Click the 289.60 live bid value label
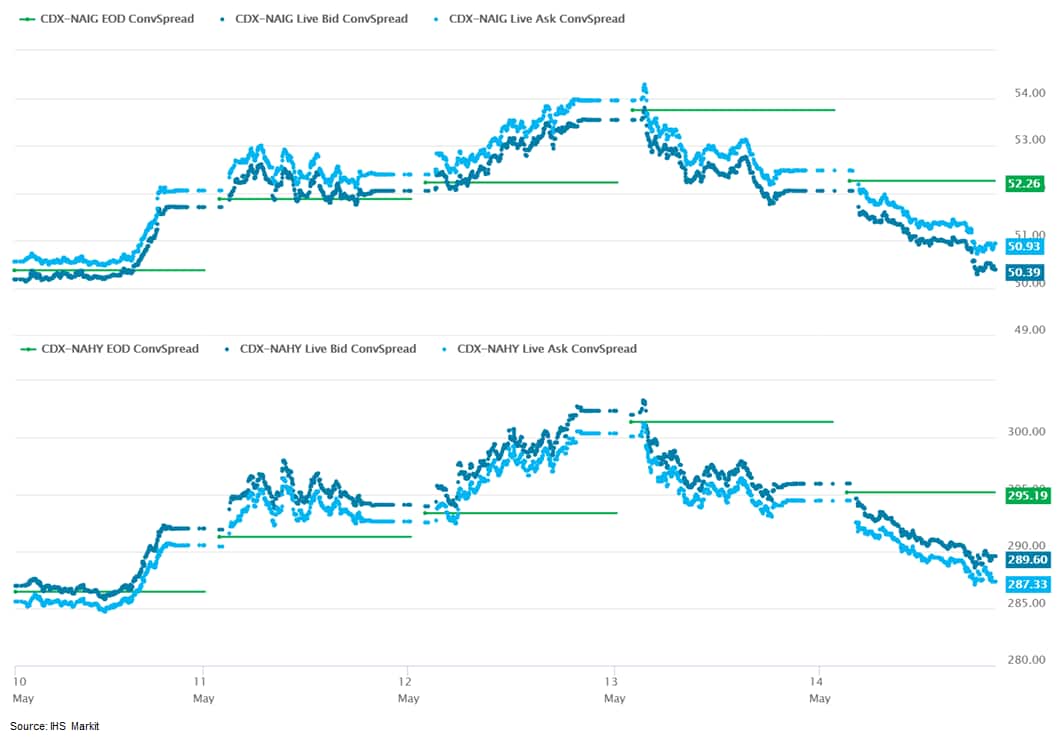The image size is (1059, 739). 1024,561
